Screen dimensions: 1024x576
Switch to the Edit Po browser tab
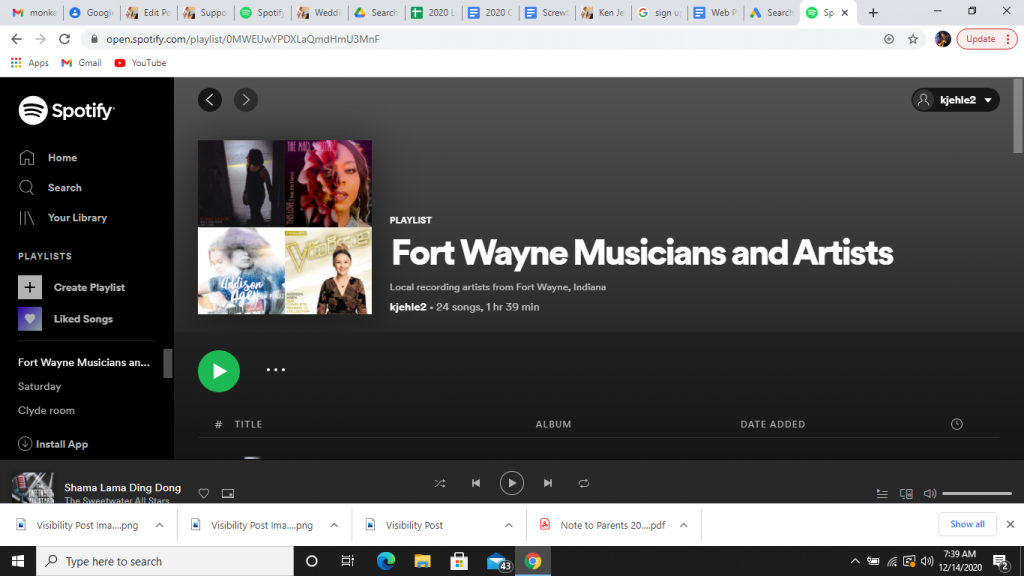(x=150, y=12)
